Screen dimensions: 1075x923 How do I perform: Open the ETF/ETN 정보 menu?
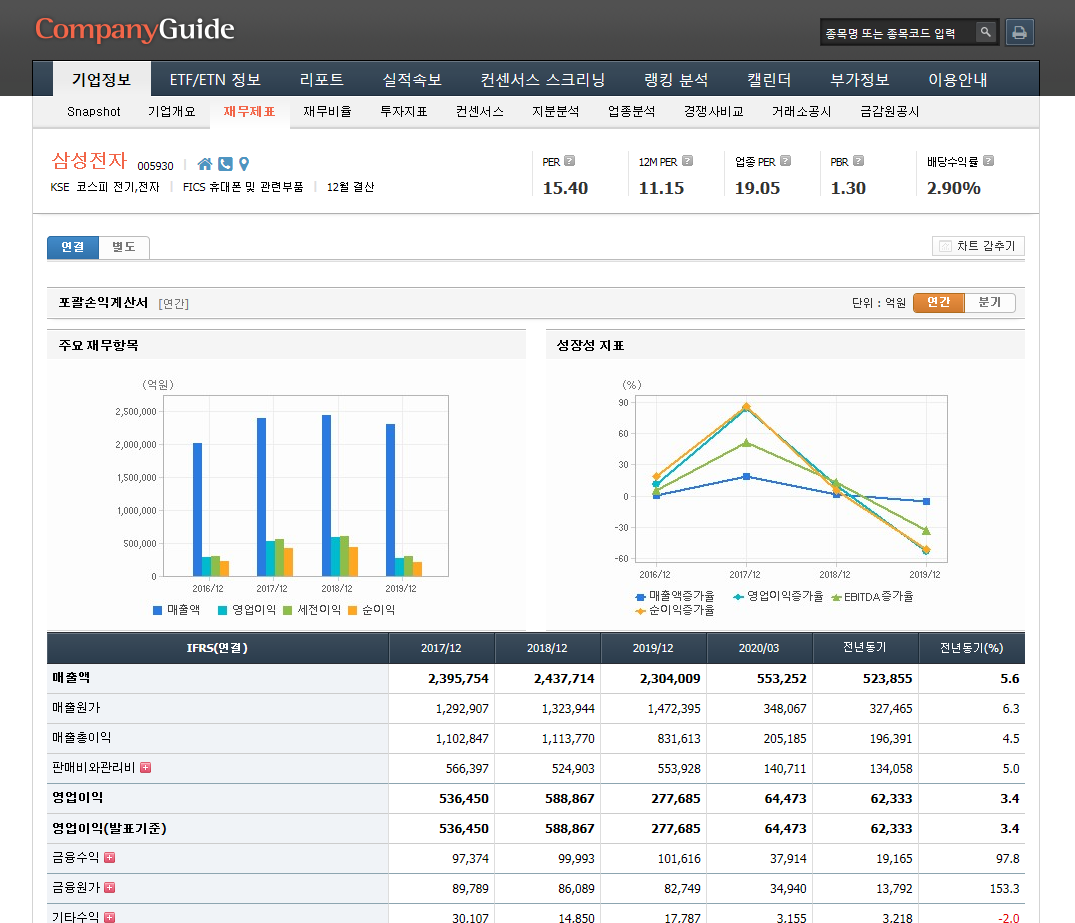(215, 80)
